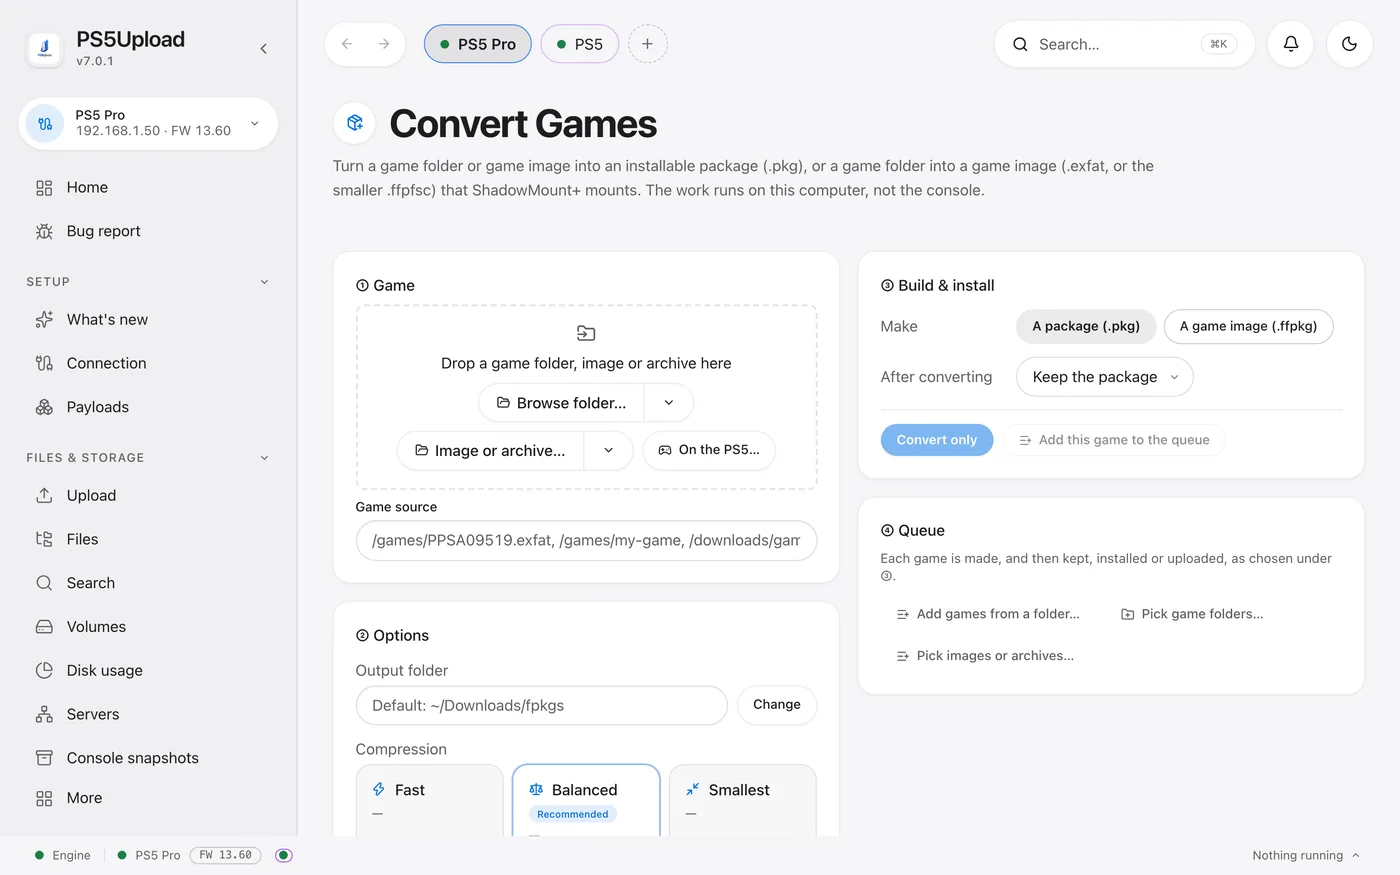1400x875 pixels.
Task: Choose Smallest compression
Action: pyautogui.click(x=743, y=800)
